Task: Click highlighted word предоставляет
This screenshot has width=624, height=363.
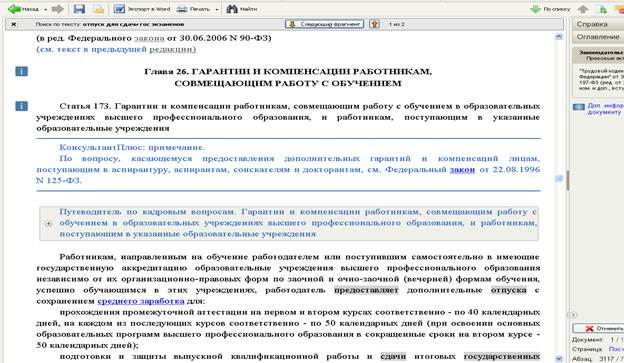Action: pyautogui.click(x=366, y=290)
